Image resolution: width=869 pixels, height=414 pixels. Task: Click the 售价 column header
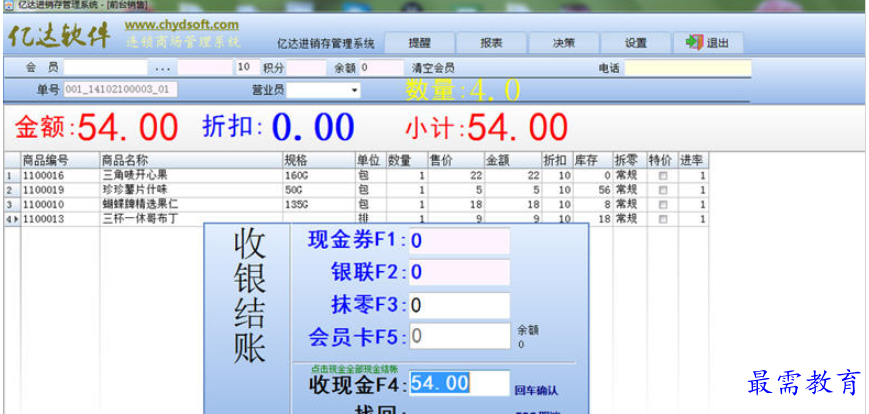coord(457,161)
